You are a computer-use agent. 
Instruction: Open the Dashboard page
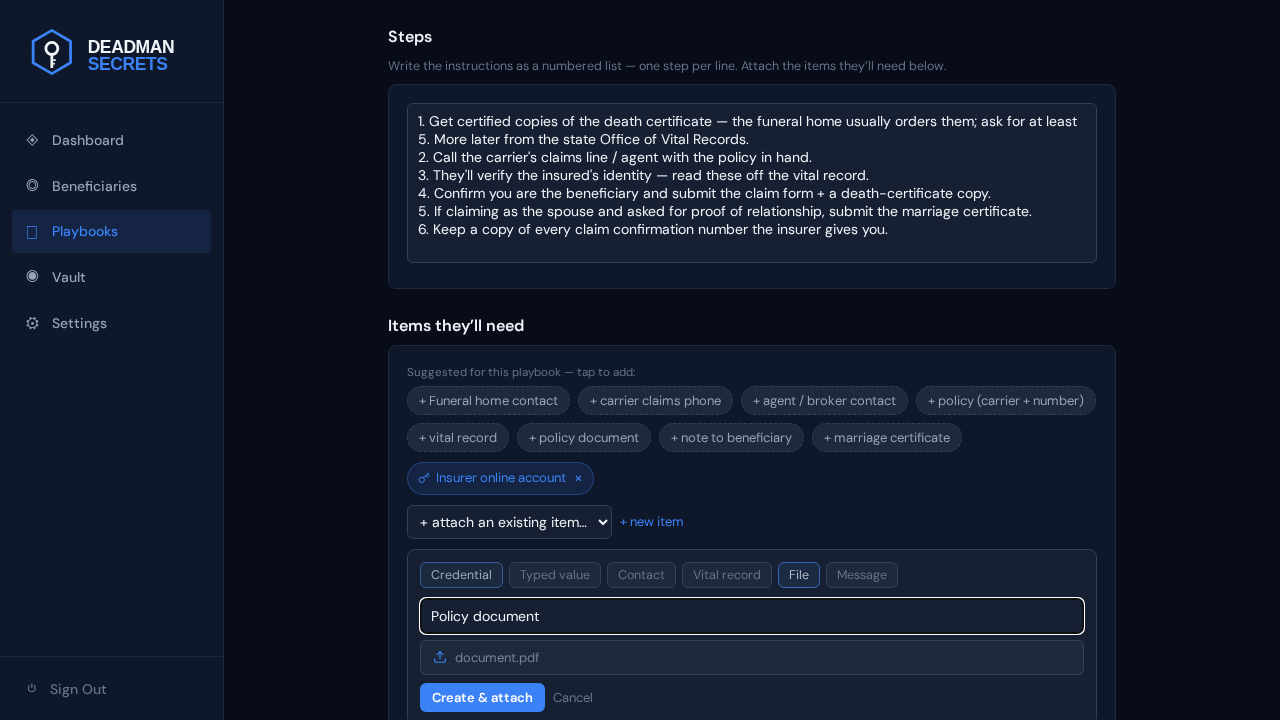coord(111,140)
